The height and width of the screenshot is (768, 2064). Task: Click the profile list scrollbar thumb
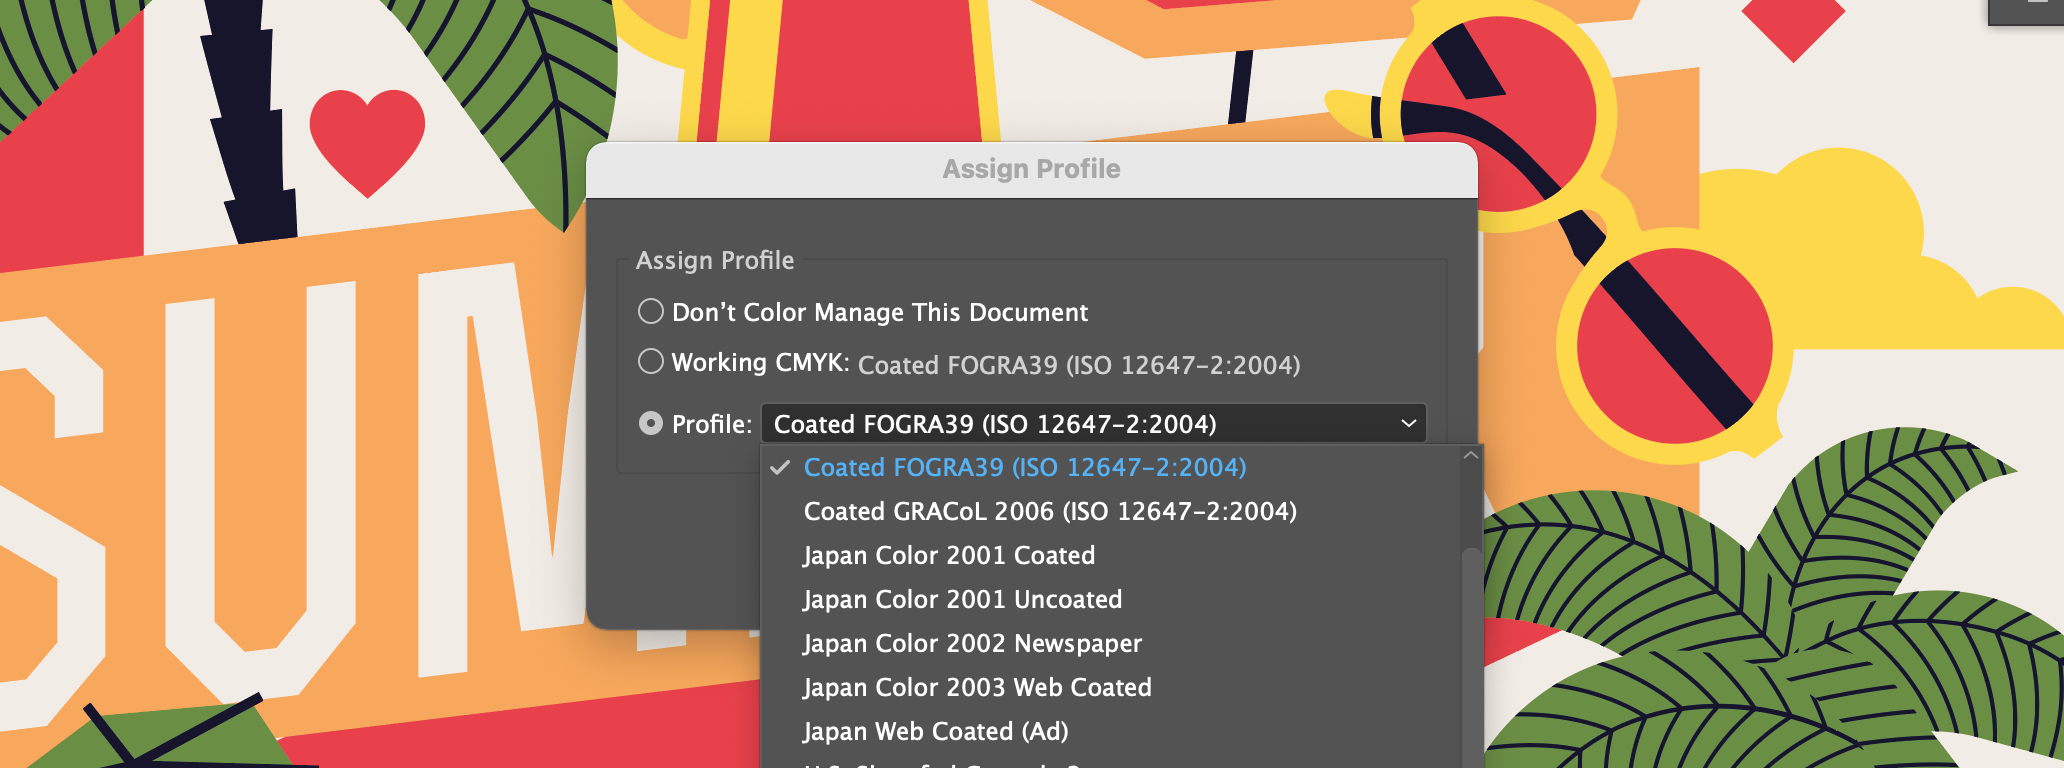tap(1470, 650)
